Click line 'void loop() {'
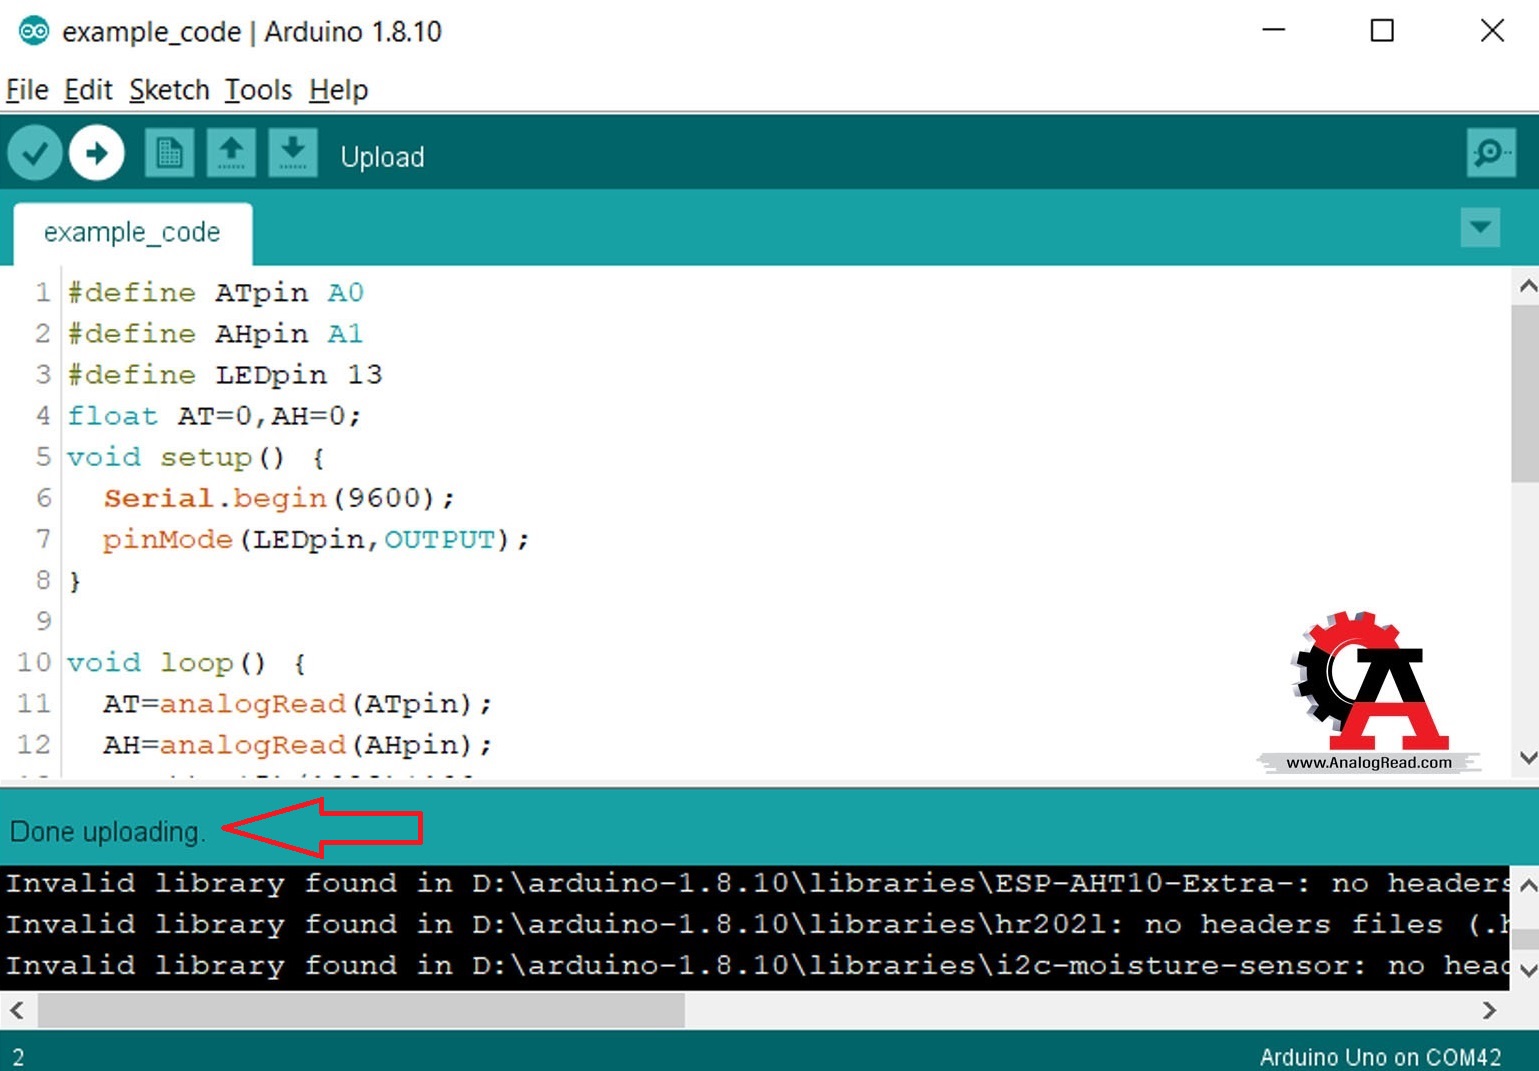The width and height of the screenshot is (1539, 1071). [x=187, y=662]
